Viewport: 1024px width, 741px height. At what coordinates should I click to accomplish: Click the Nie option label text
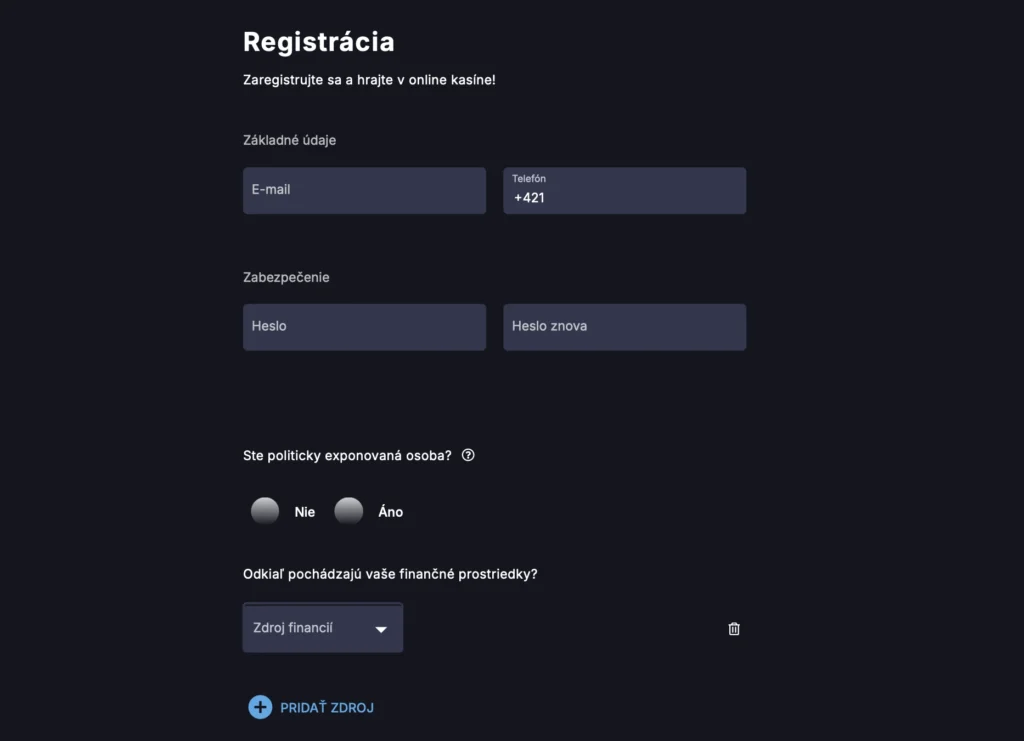(304, 511)
